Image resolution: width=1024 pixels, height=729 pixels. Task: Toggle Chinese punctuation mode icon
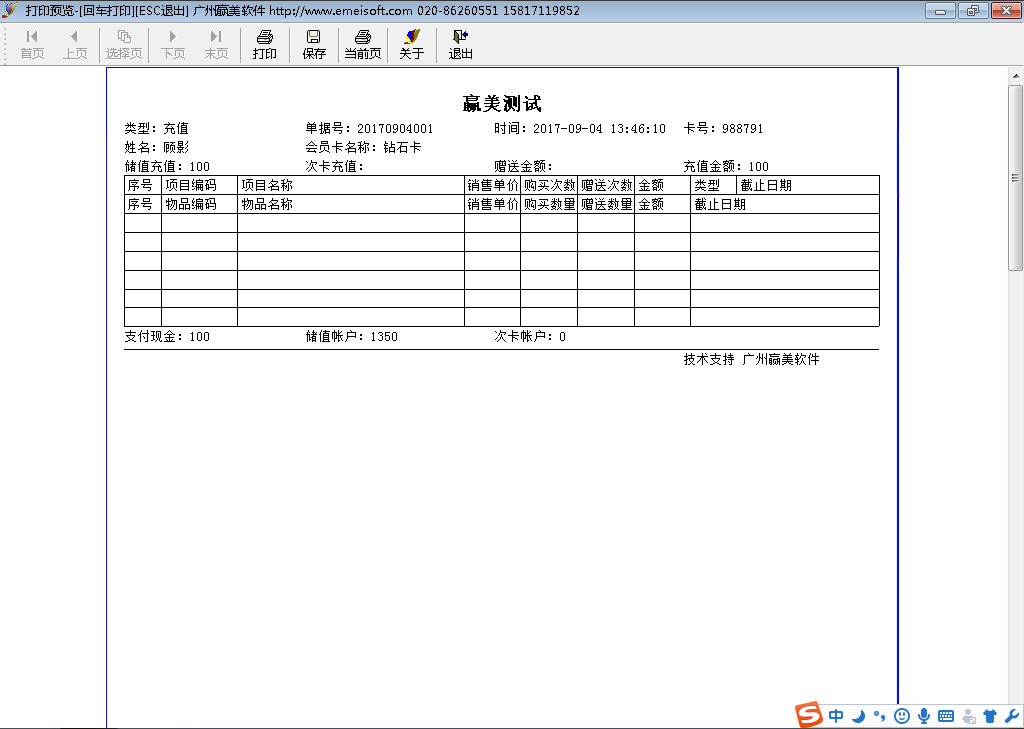tap(879, 716)
